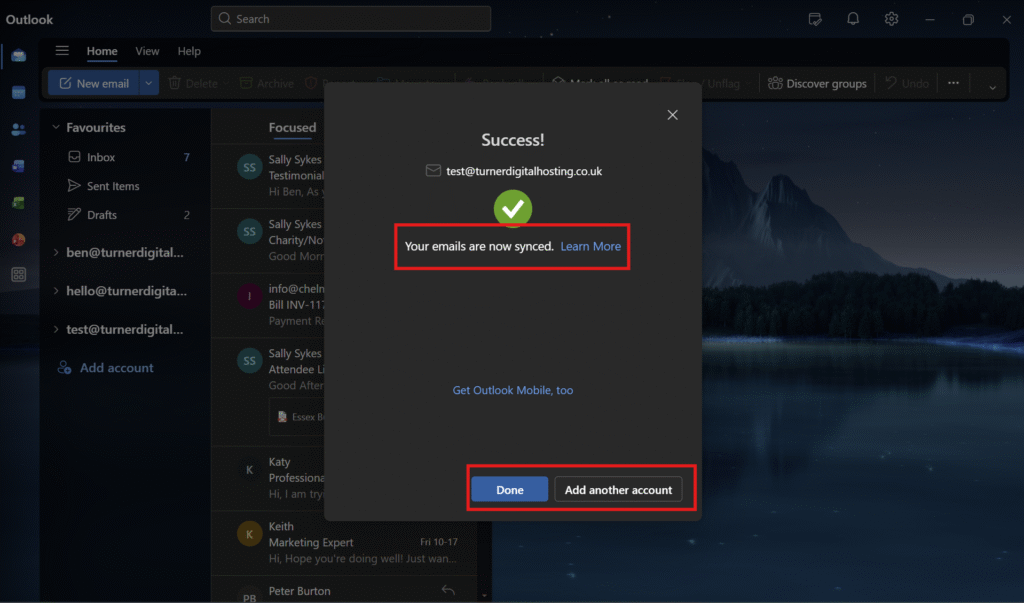Open the Word app icon in sidebar
This screenshot has height=603, width=1024.
pos(18,166)
